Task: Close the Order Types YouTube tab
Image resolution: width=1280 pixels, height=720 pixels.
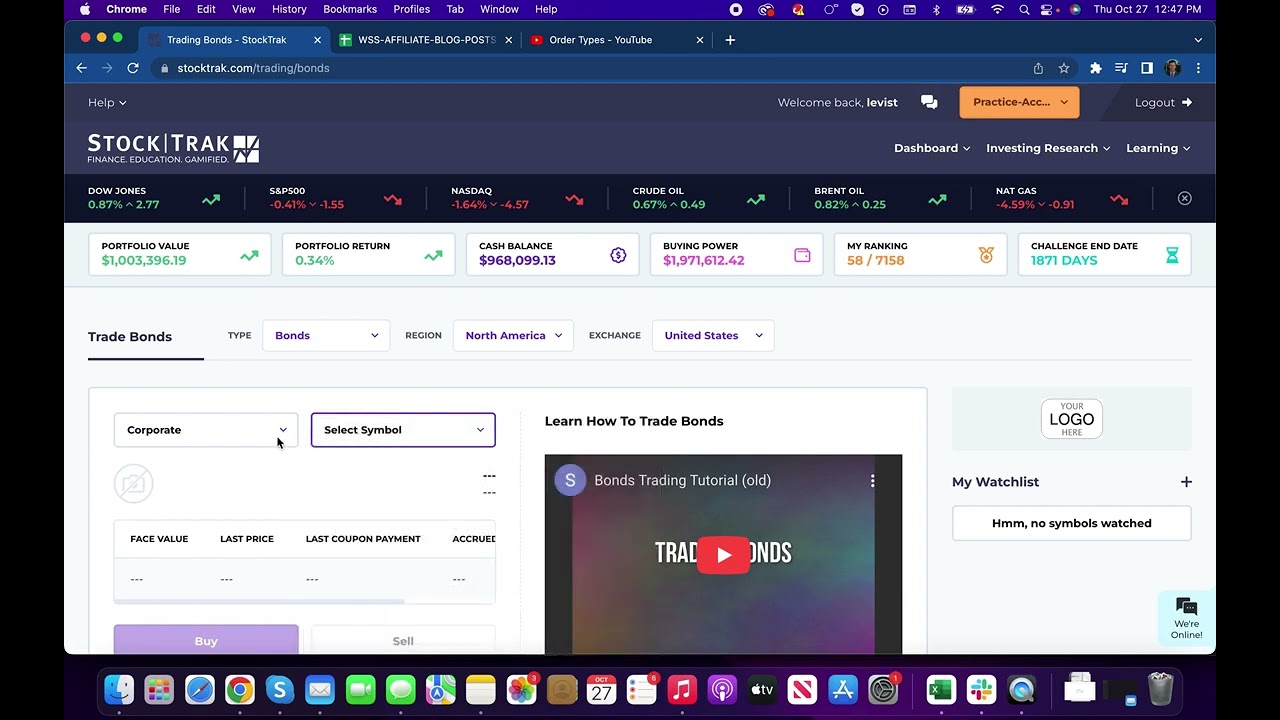Action: (x=700, y=40)
